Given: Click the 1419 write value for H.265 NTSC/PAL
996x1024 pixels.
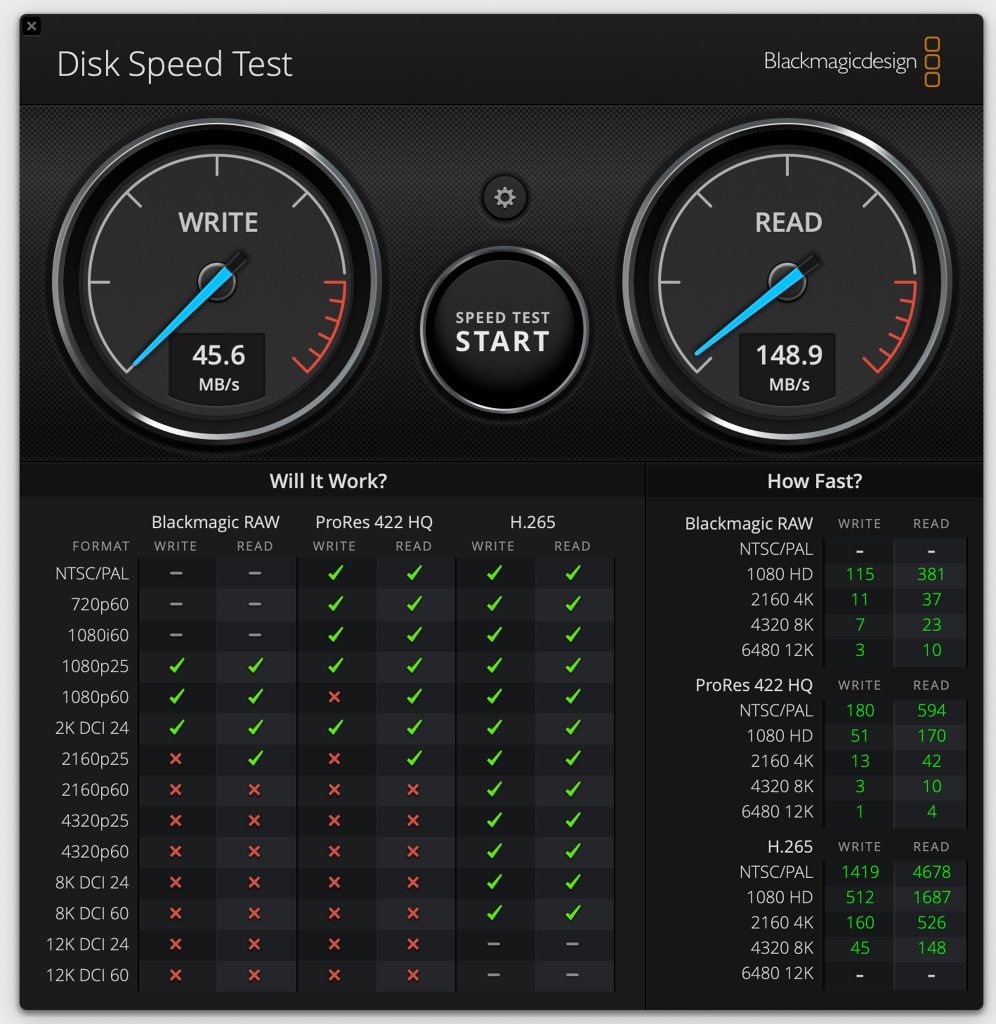Looking at the screenshot, I should coord(859,872).
